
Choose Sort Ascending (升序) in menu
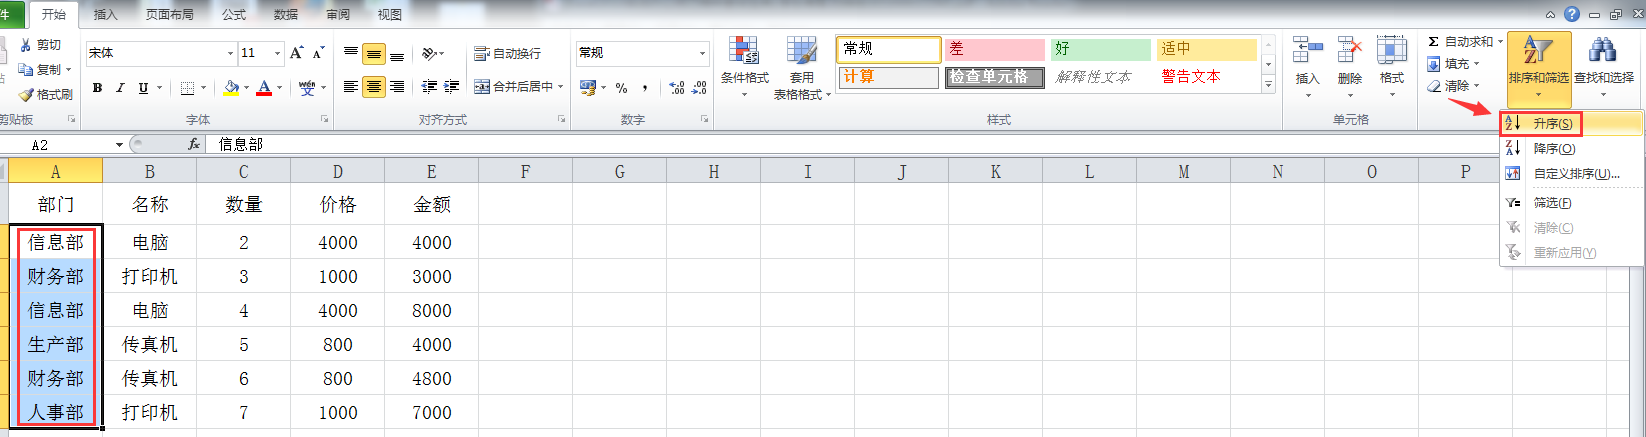click(x=1571, y=124)
